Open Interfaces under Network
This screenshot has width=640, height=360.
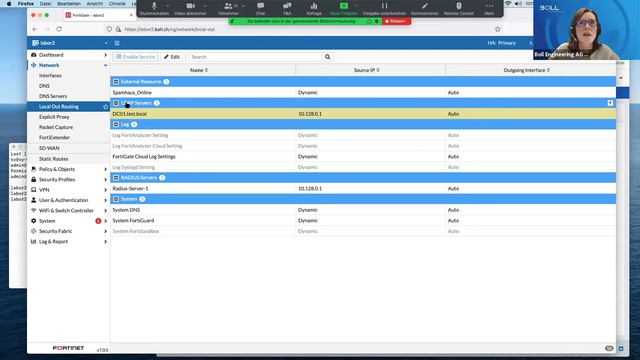(50, 76)
